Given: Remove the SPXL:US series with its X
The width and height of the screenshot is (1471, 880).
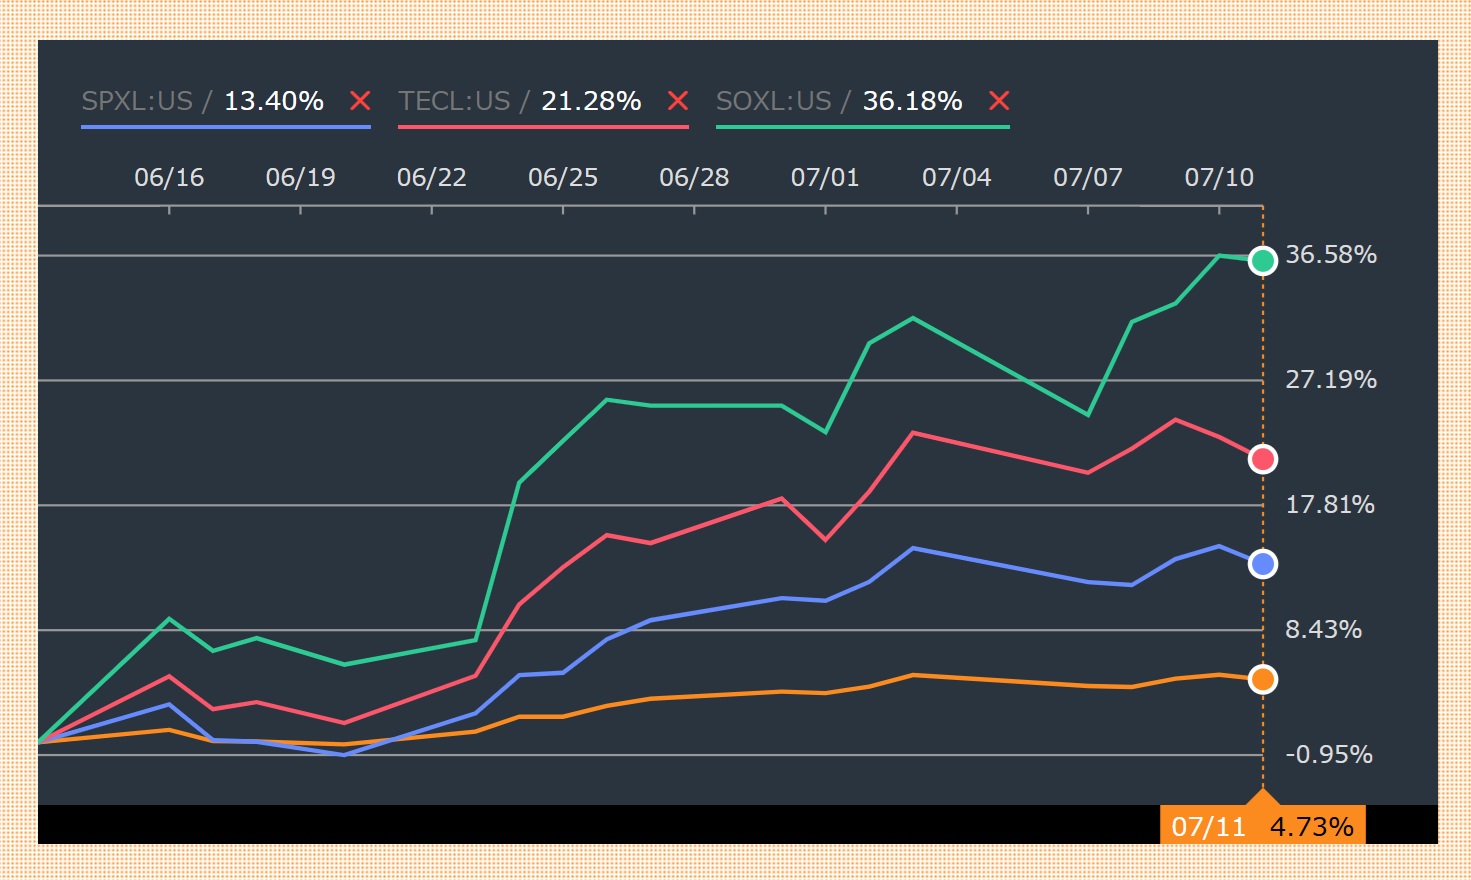Looking at the screenshot, I should (x=360, y=101).
